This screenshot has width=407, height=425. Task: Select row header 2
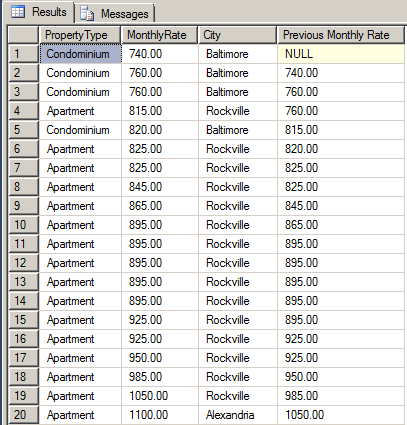click(x=23, y=73)
